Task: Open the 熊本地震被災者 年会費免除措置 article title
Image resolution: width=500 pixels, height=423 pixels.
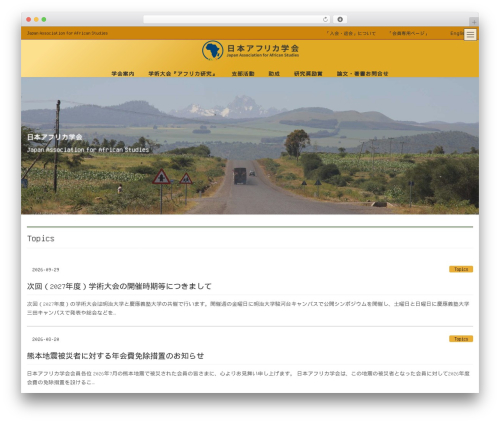Action: pos(115,356)
